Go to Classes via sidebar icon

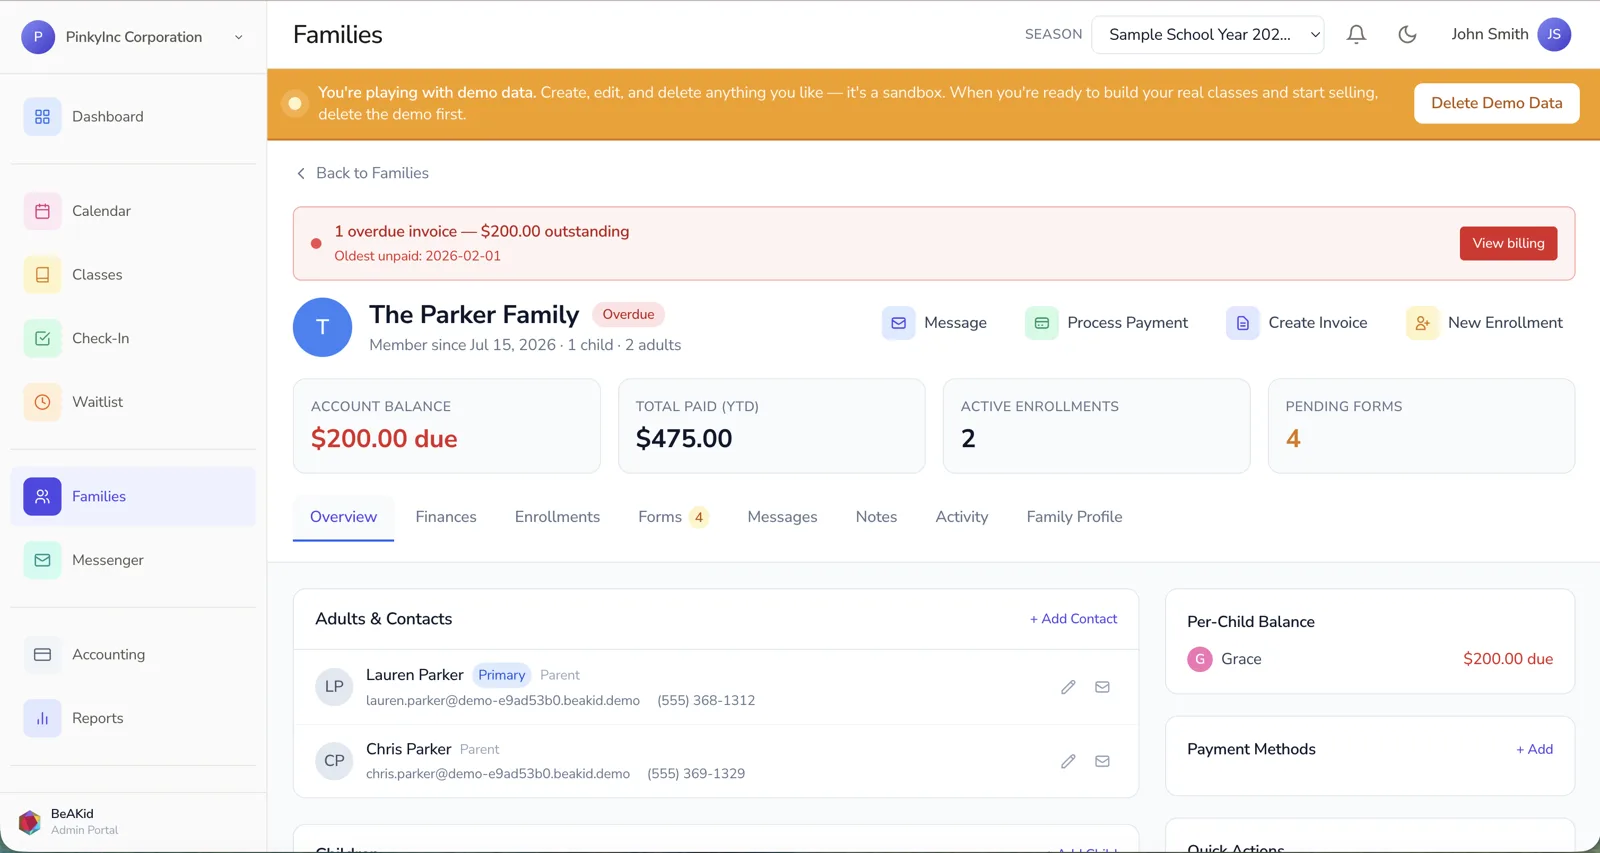pyautogui.click(x=42, y=275)
